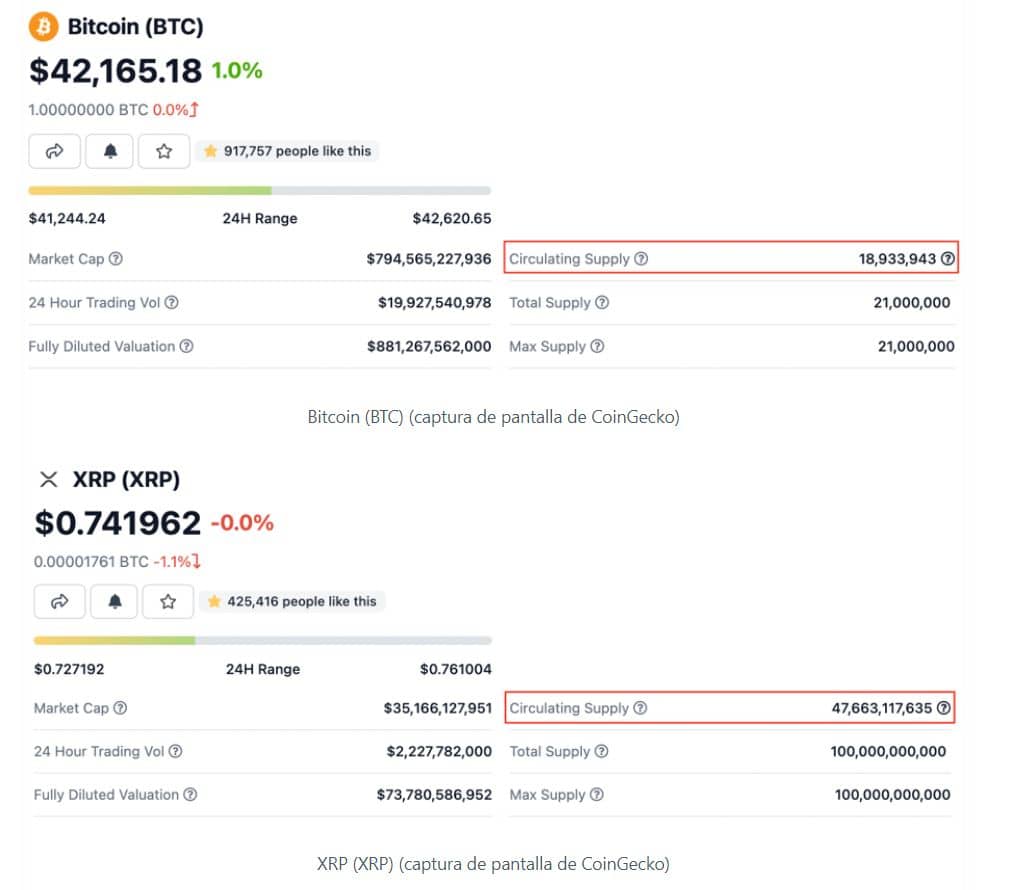
Task: Click the 1.00000000 BTC value
Action: tap(88, 110)
